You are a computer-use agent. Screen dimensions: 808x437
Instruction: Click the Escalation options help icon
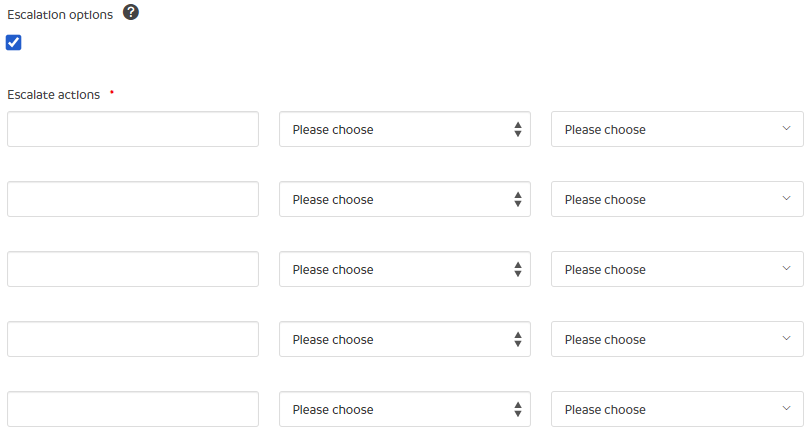[x=130, y=13]
